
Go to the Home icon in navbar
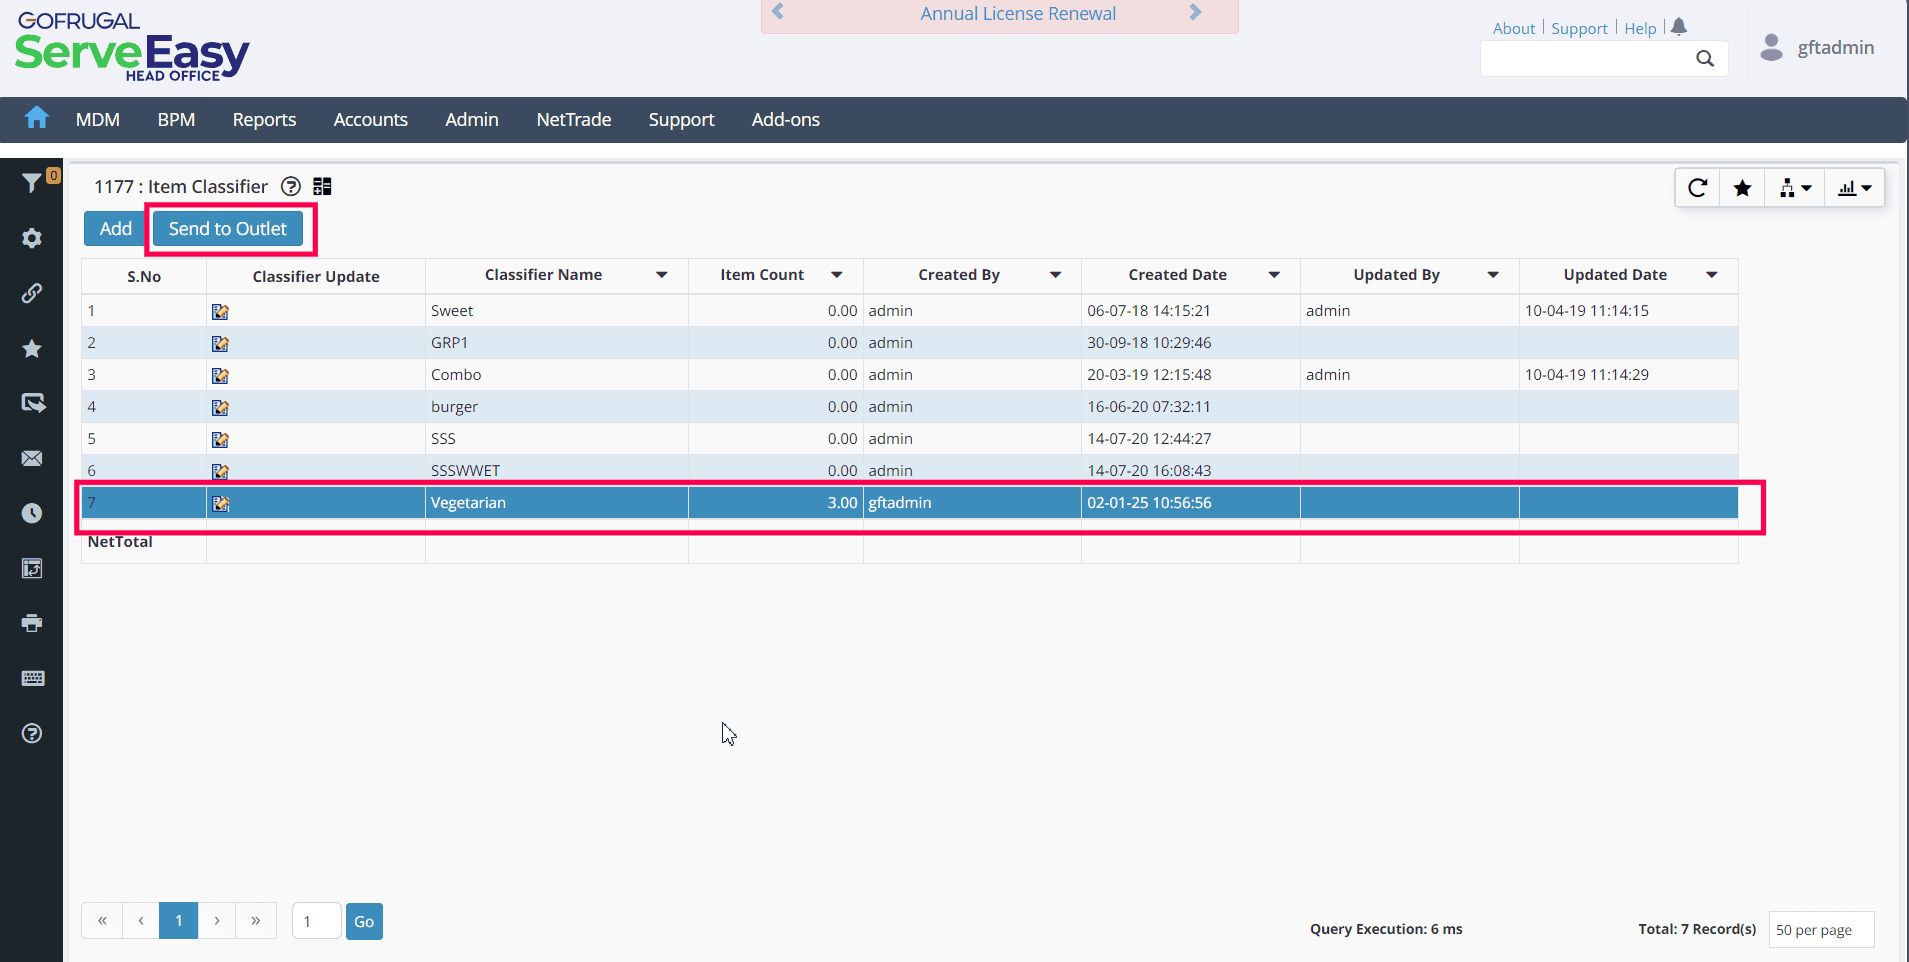point(37,118)
